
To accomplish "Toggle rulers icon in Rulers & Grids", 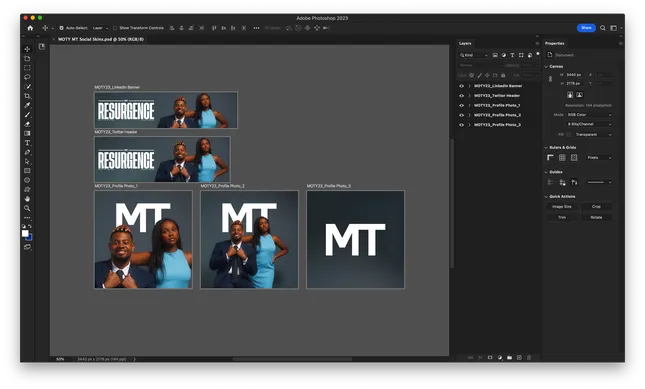I will tap(550, 157).
